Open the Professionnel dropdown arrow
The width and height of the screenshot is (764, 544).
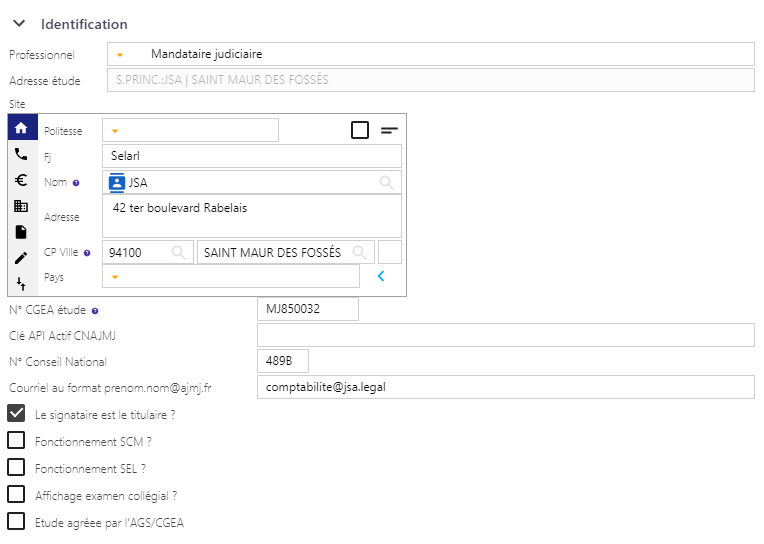[120, 55]
